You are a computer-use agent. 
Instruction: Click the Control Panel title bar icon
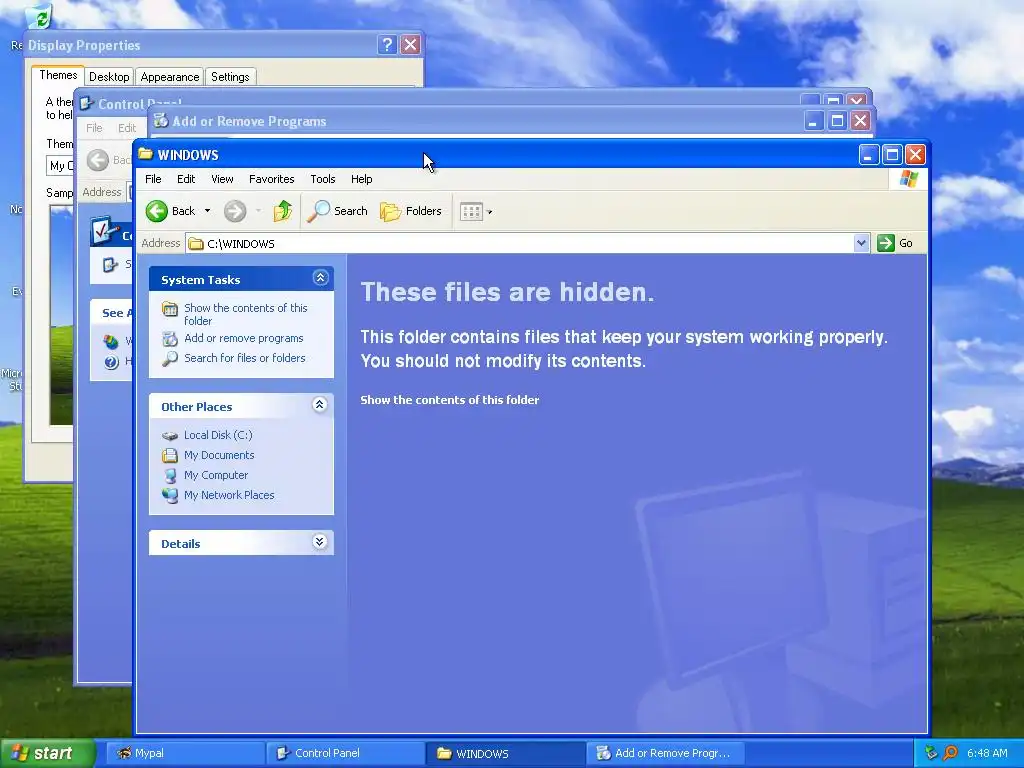[x=86, y=103]
